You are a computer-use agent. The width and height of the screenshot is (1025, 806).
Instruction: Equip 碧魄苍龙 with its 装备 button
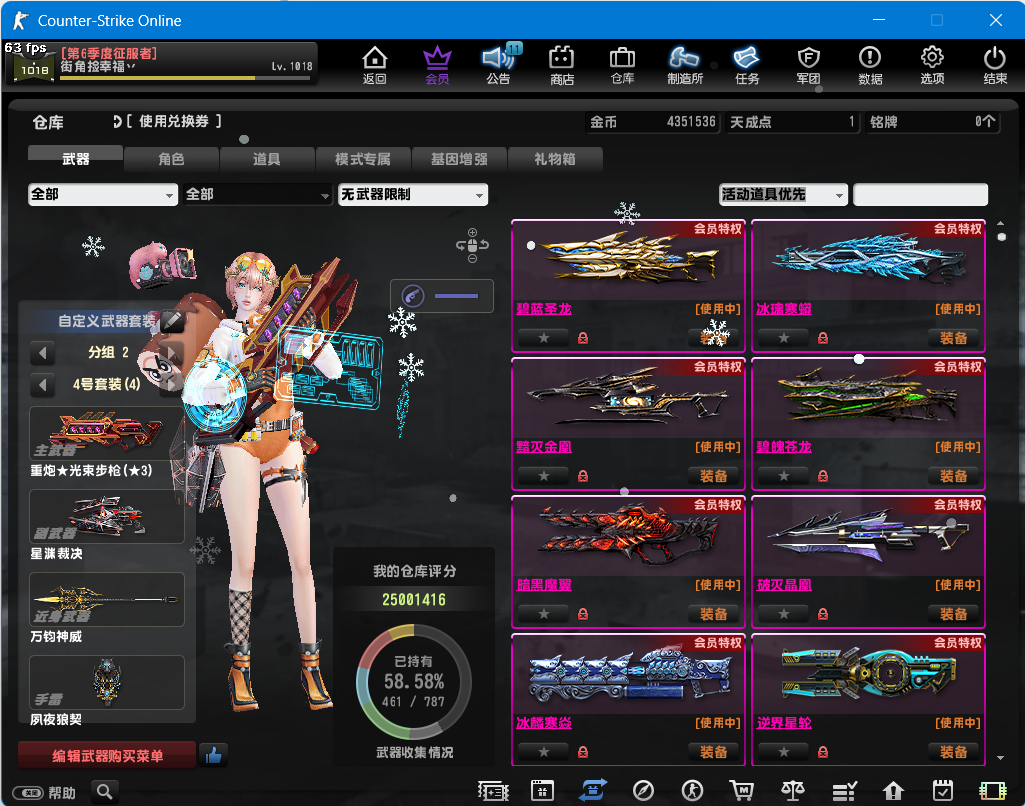(x=953, y=476)
